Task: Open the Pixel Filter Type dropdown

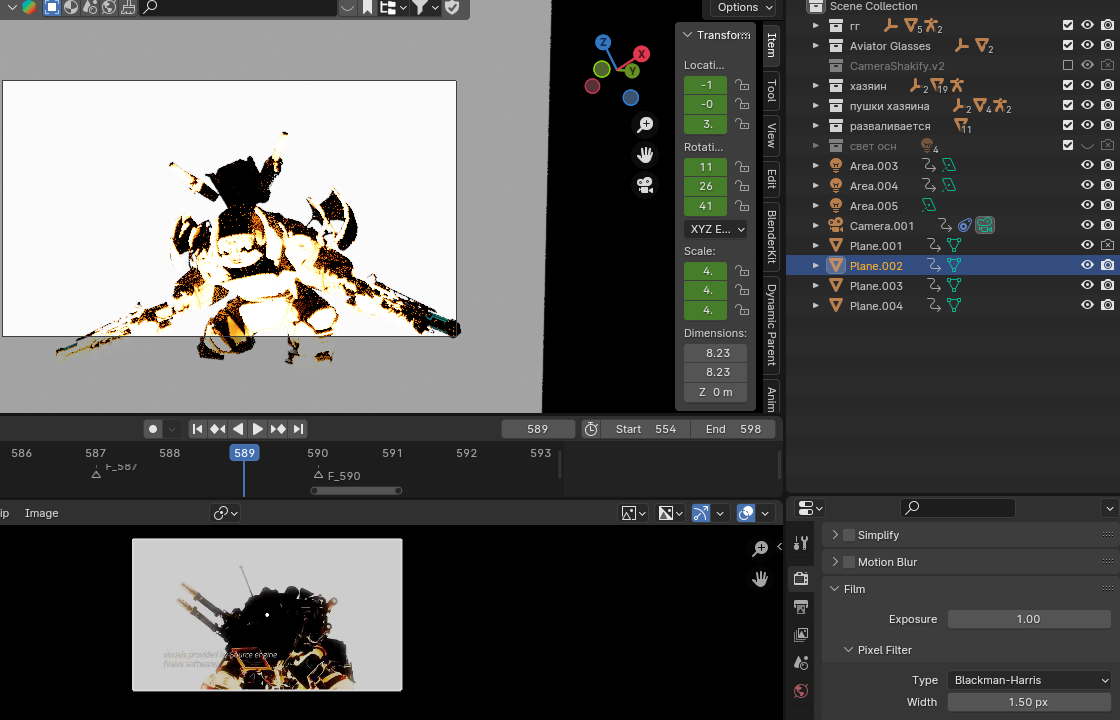Action: [x=1030, y=680]
